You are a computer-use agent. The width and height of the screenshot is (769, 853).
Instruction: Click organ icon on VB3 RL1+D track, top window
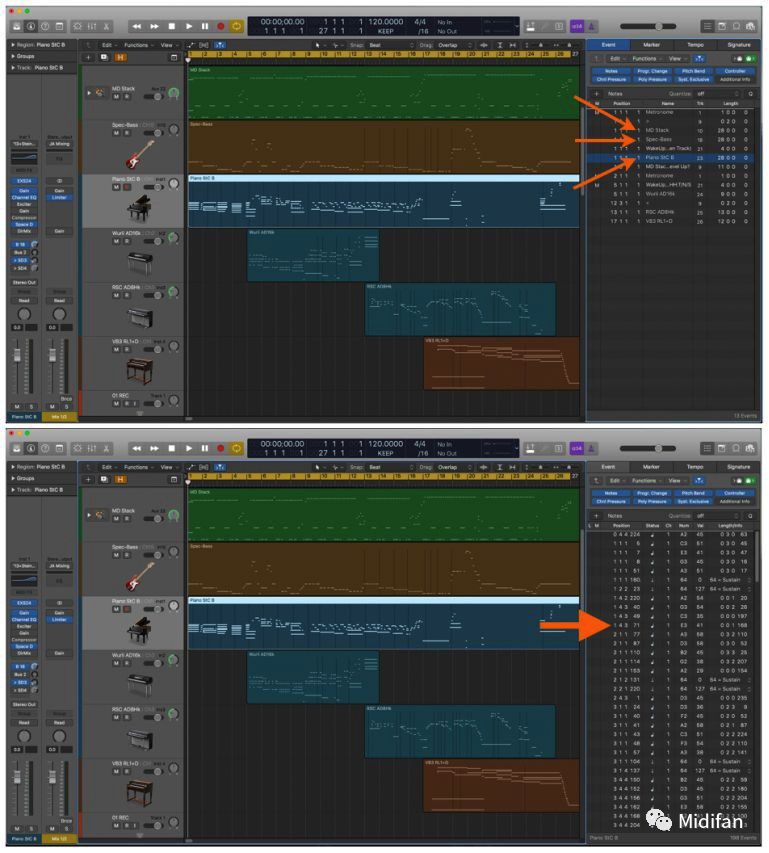click(x=139, y=370)
